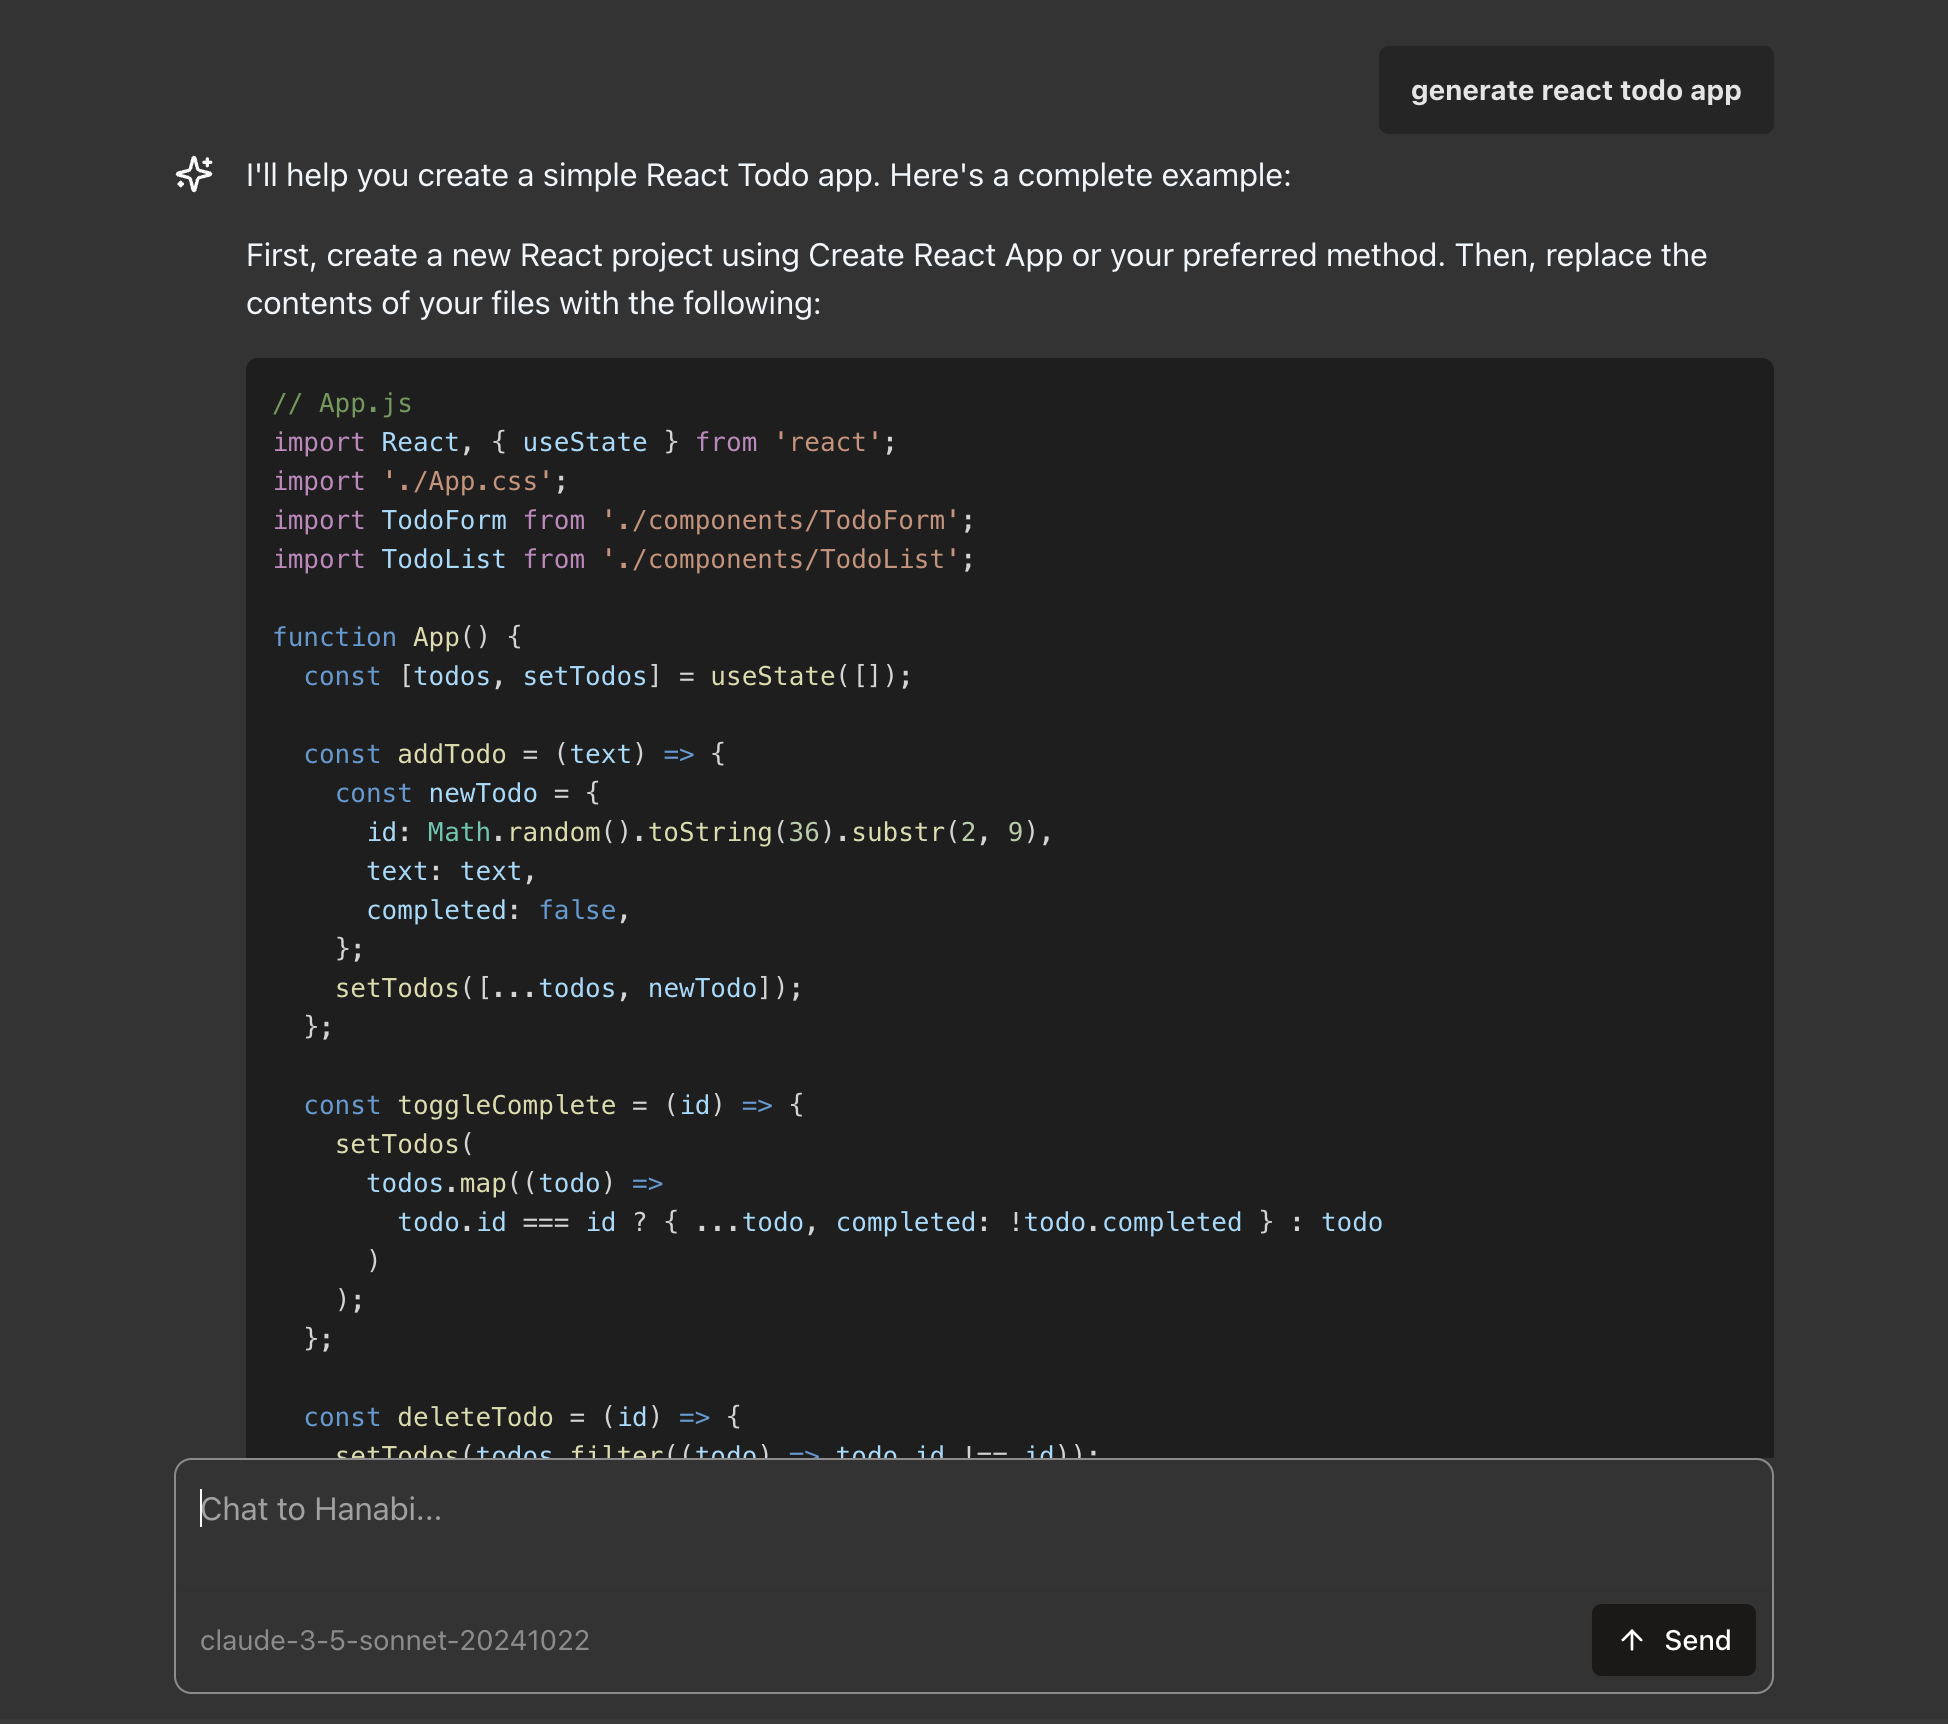The image size is (1948, 1724).
Task: Click the sparkle assistant avatar icon
Action: click(x=193, y=175)
